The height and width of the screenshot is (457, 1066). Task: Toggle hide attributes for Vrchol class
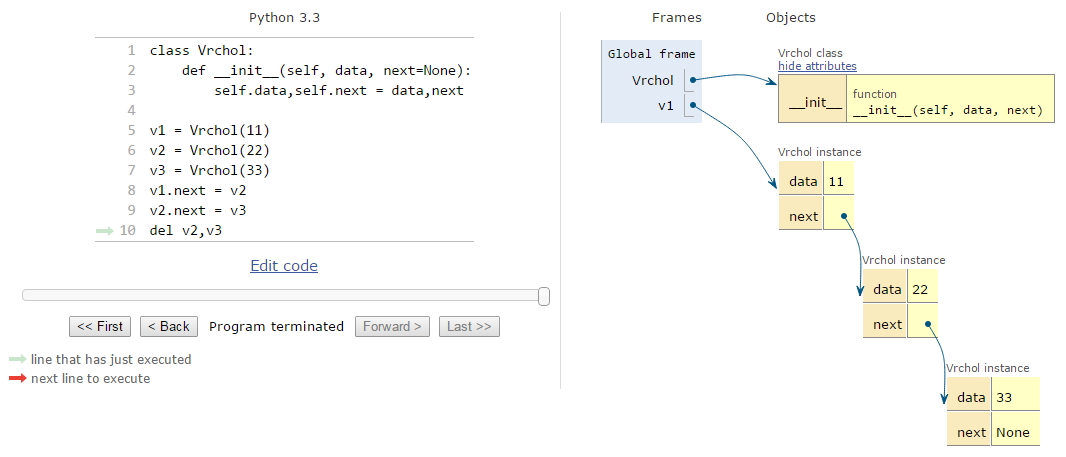[x=817, y=66]
